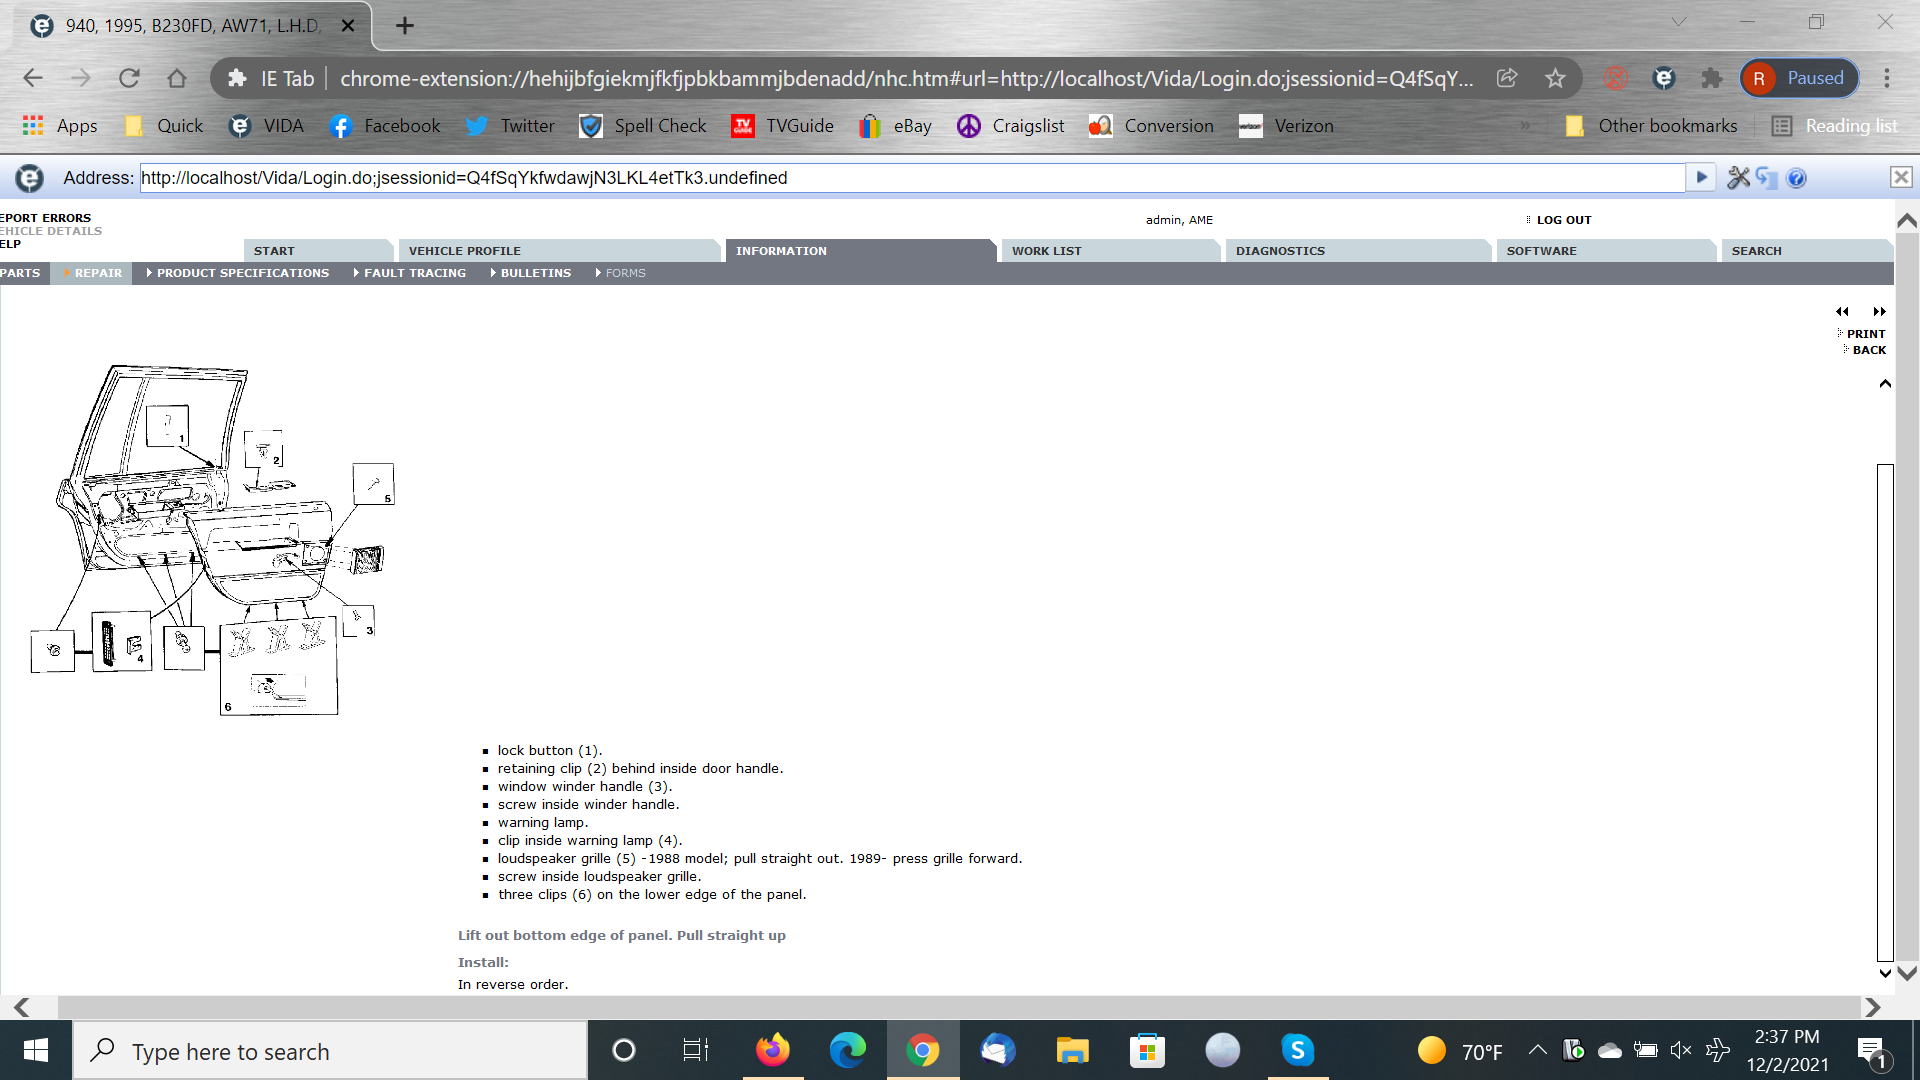
Task: Click the vertical content scrollbar thumb
Action: point(1885,710)
